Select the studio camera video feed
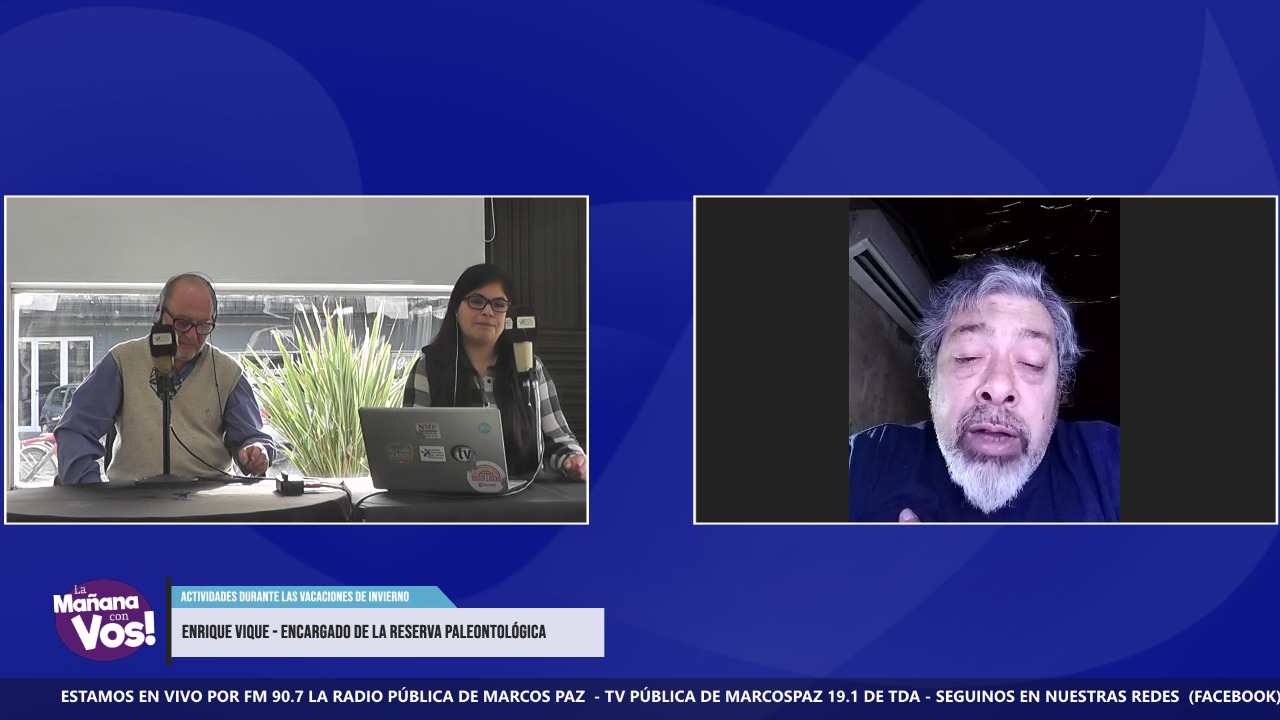This screenshot has height=720, width=1280. (x=297, y=360)
